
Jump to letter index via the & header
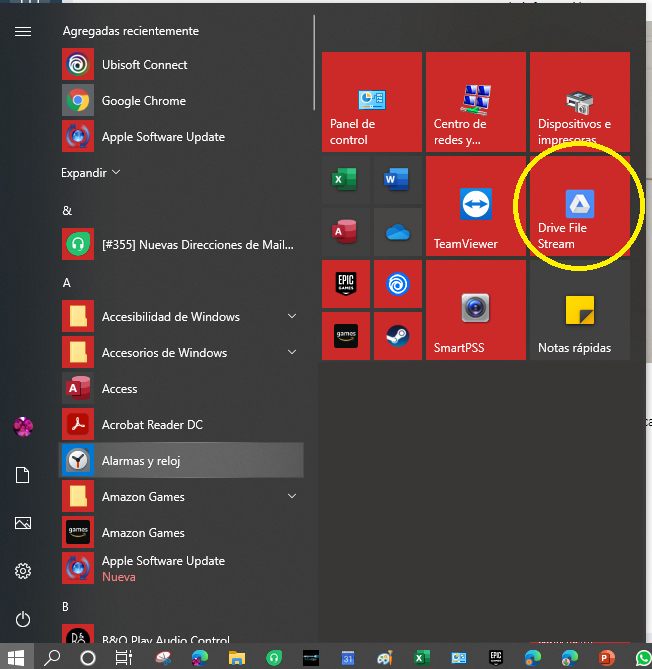pos(67,211)
